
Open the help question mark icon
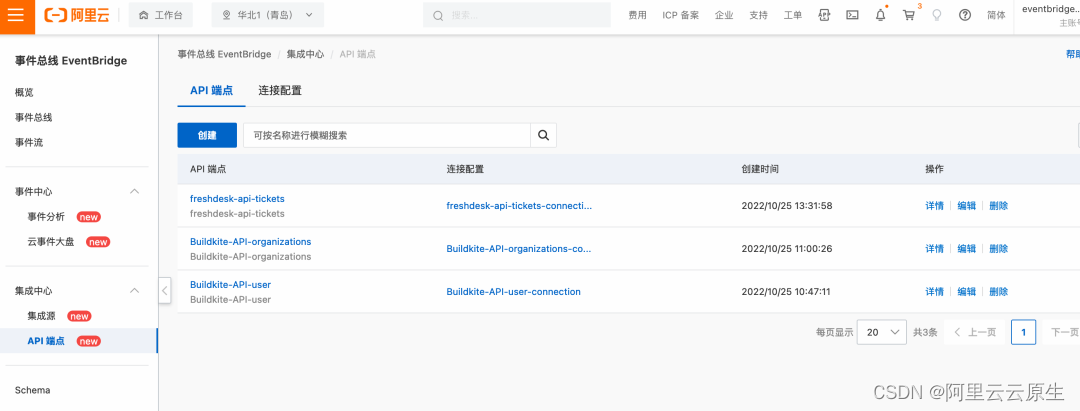(x=965, y=15)
